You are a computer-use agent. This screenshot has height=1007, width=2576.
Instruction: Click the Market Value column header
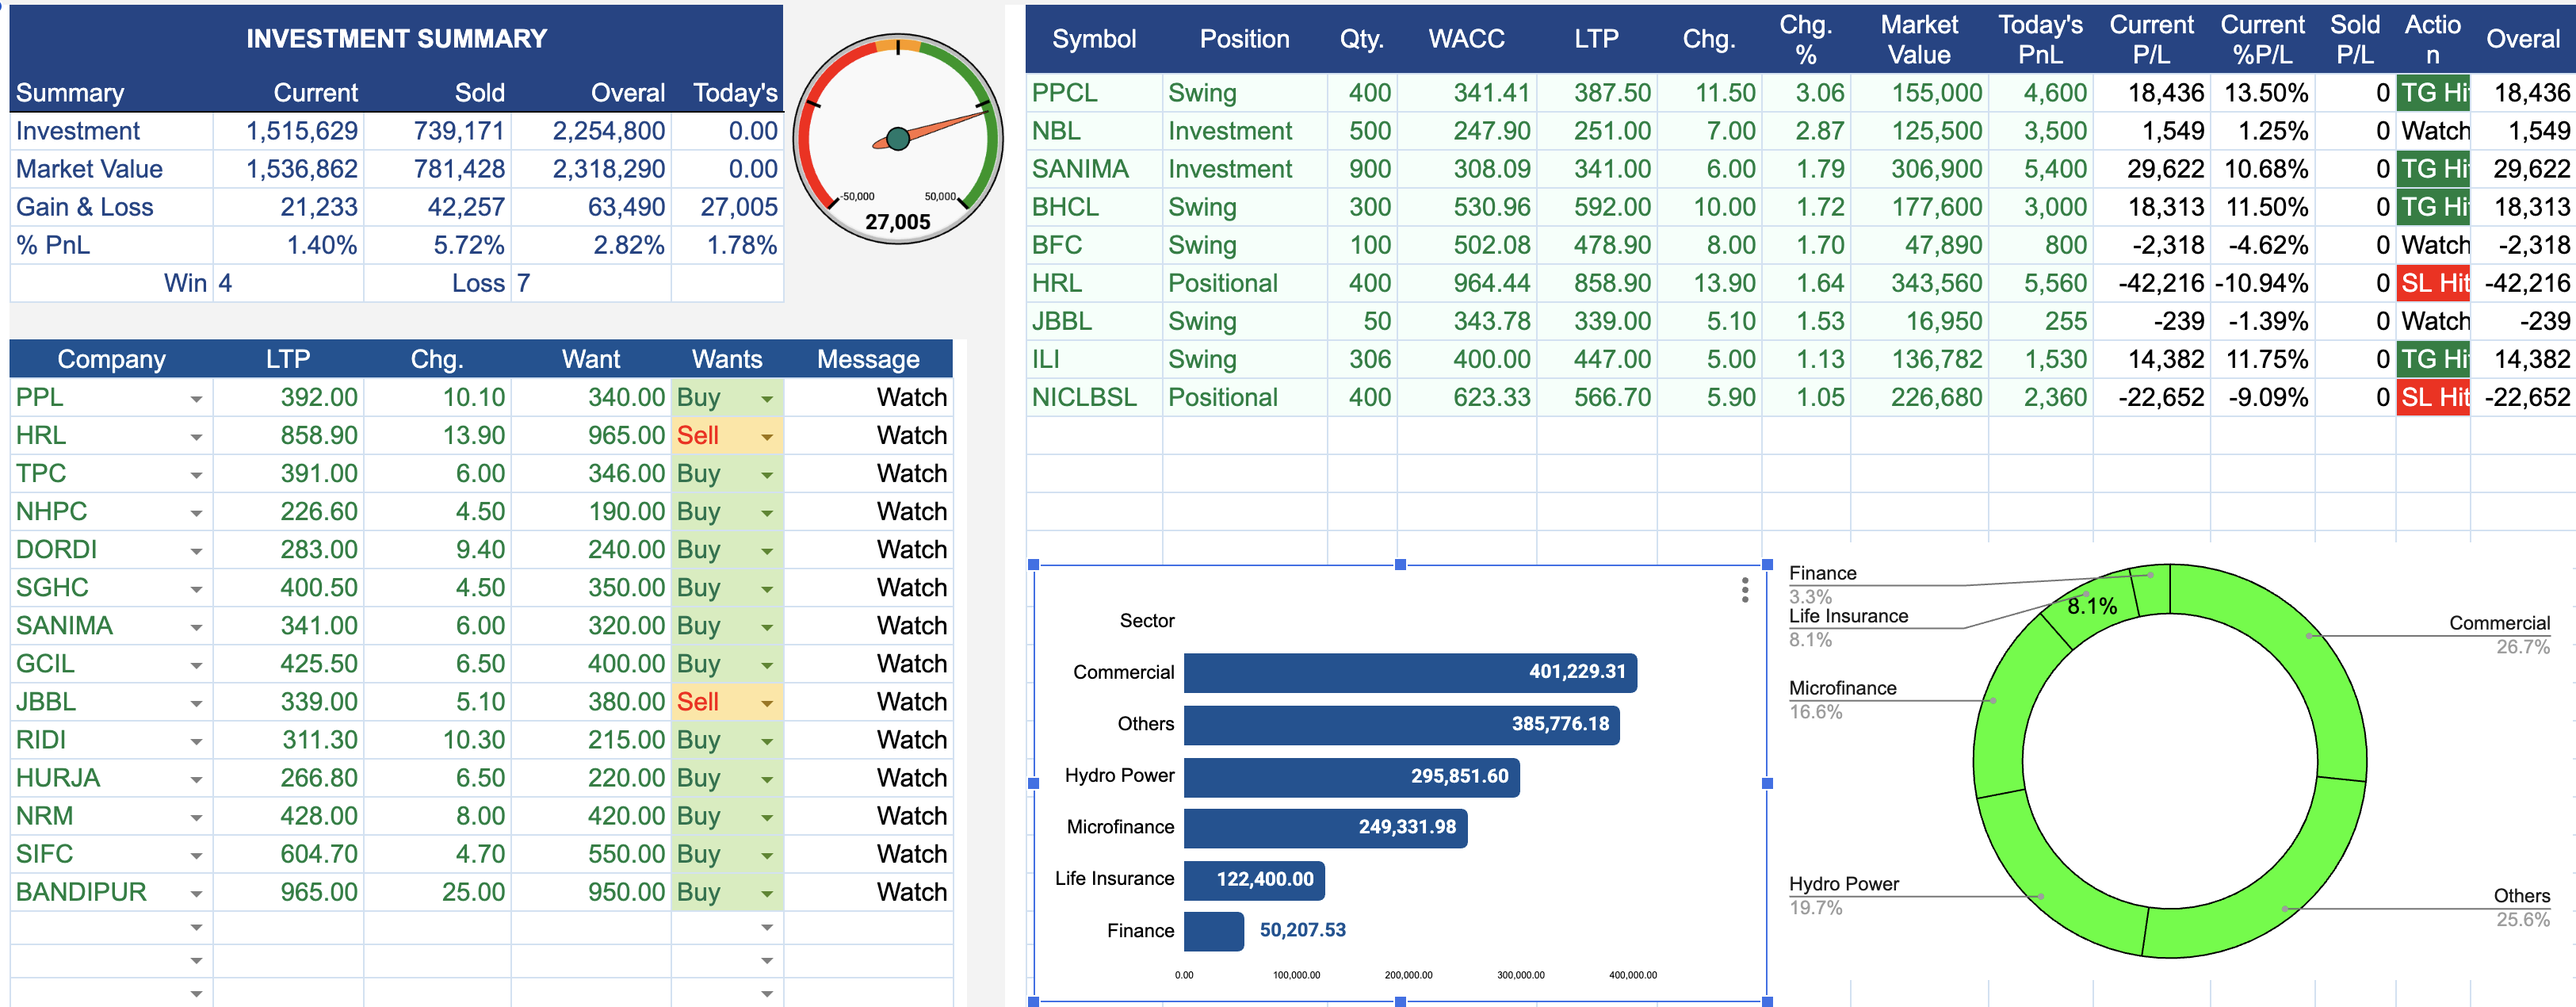point(1917,39)
